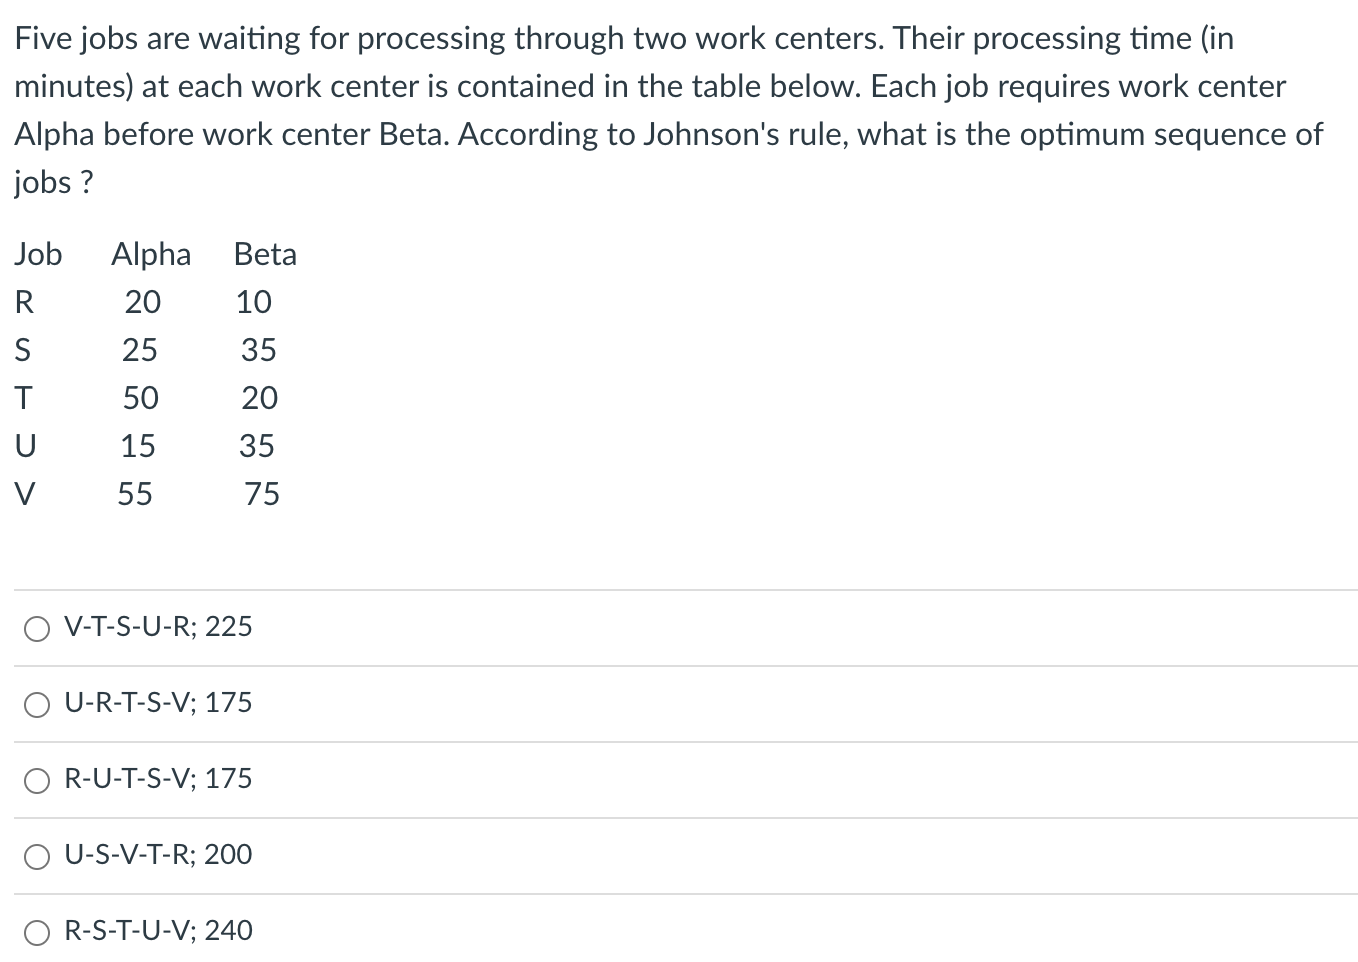Select the R-S-T-U-V; 240 answer option

pos(37,932)
